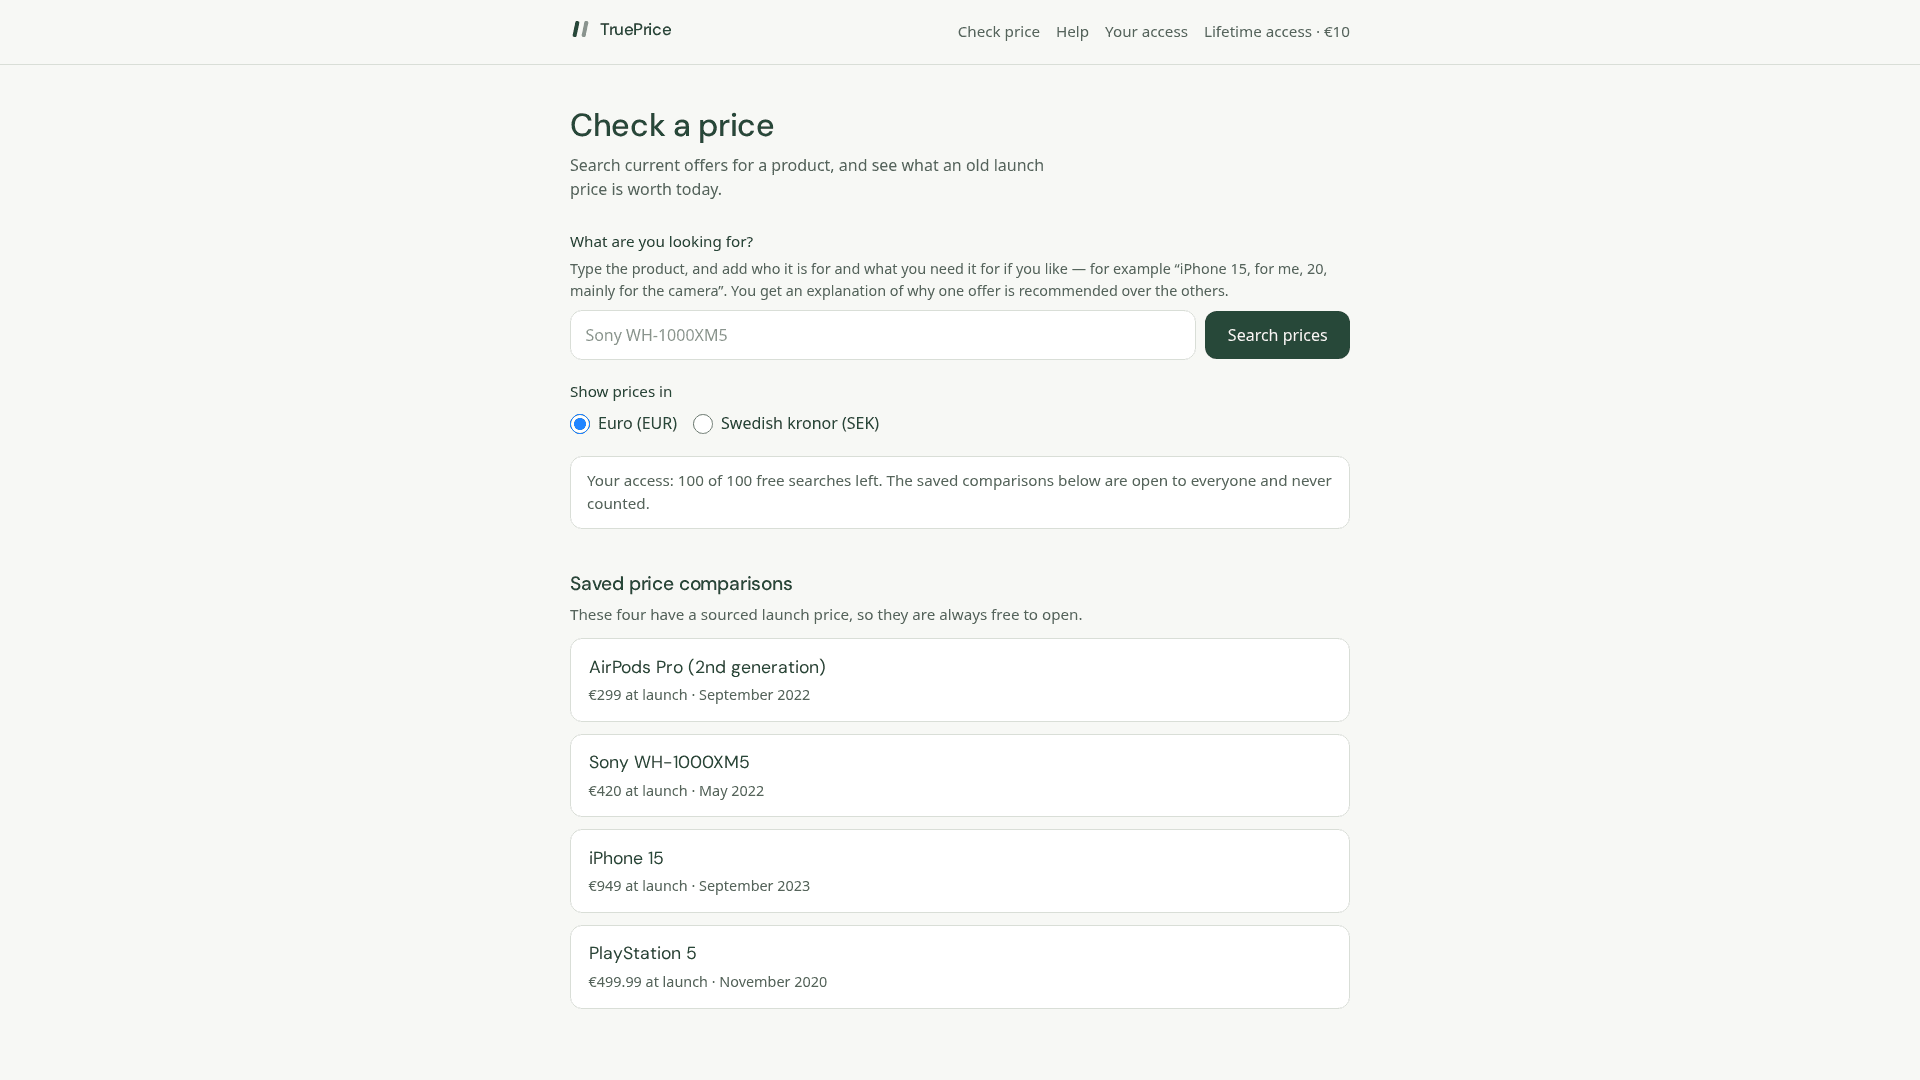The width and height of the screenshot is (1920, 1080).
Task: Go to Check price in navigation
Action: (x=998, y=32)
